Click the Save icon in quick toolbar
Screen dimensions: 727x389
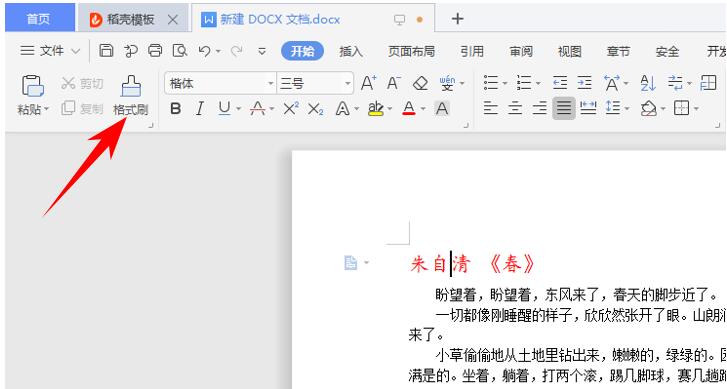[106, 51]
